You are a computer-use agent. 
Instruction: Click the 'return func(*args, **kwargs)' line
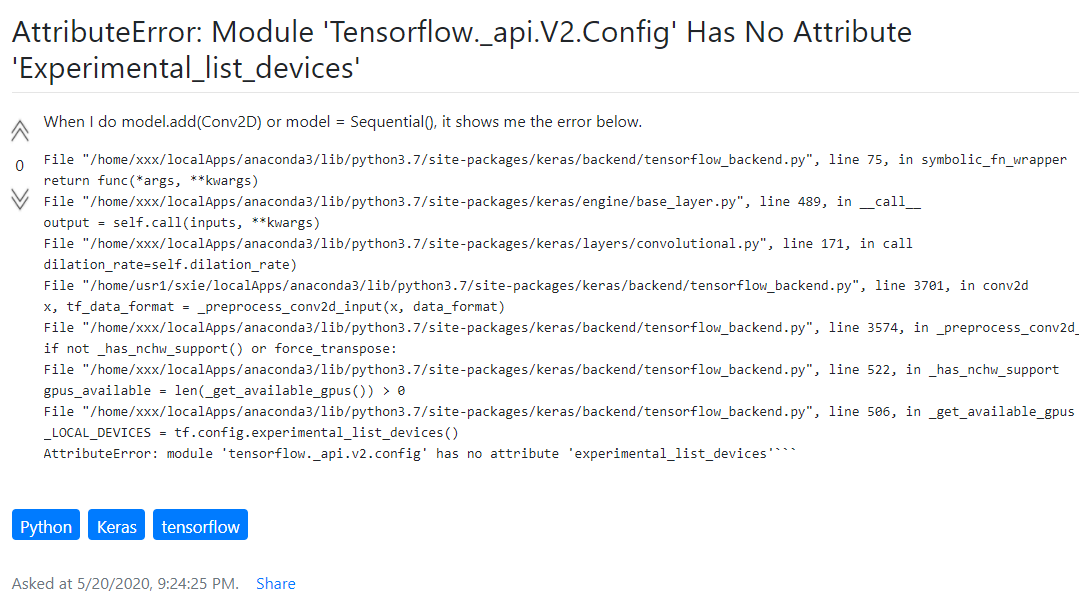click(151, 181)
